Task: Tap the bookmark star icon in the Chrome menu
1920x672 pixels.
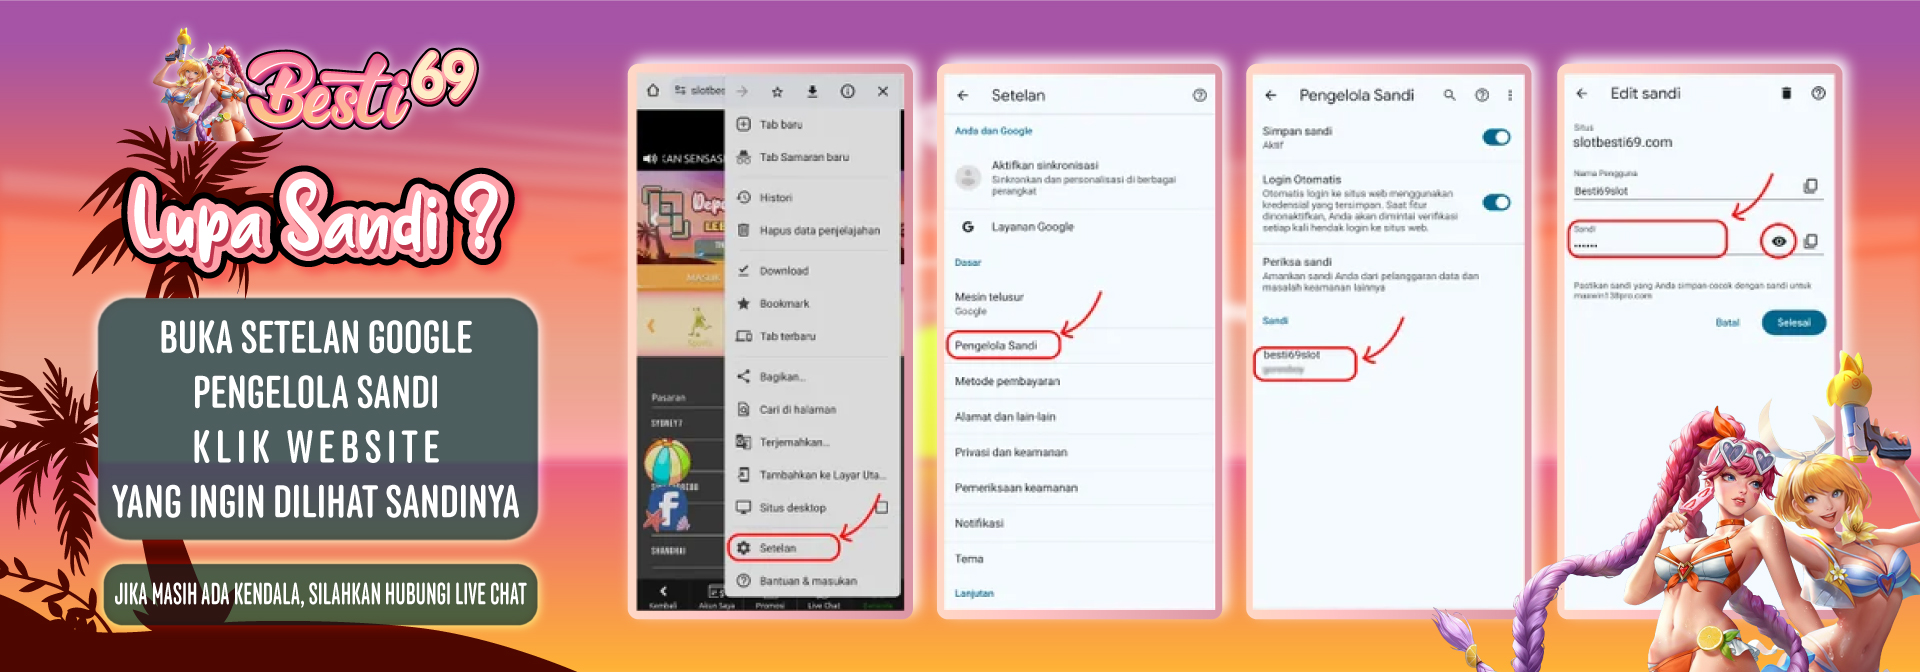Action: [x=777, y=91]
